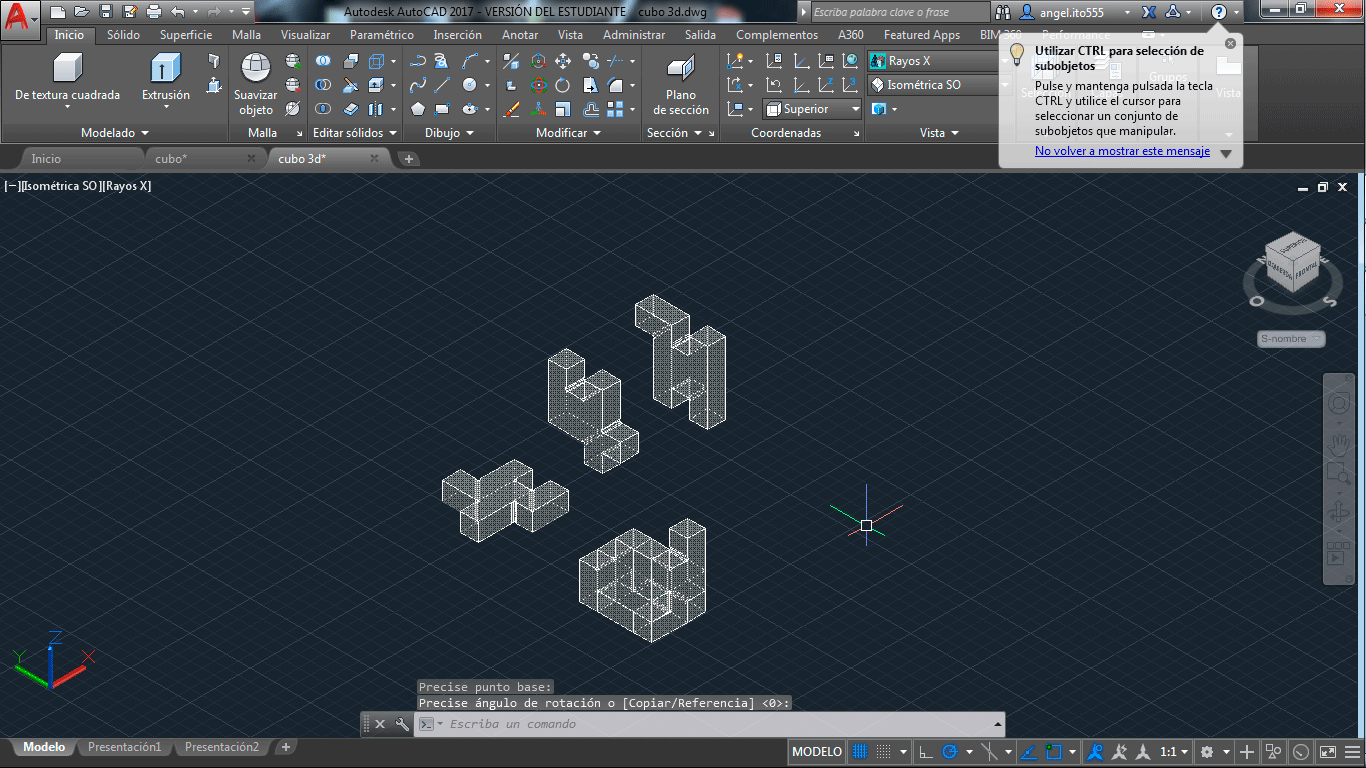Open command history arrow on command line
The height and width of the screenshot is (768, 1366).
[x=997, y=724]
